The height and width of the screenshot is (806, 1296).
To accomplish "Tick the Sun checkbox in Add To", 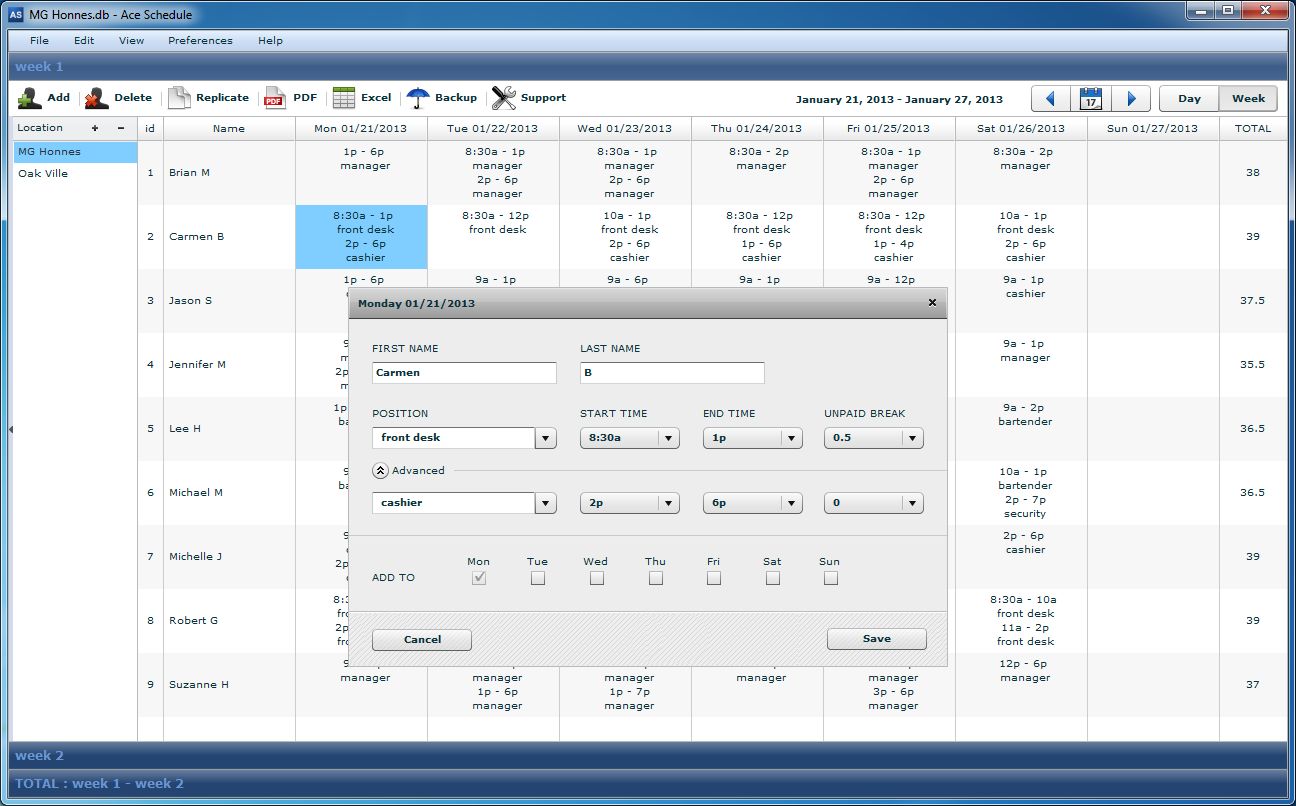I will coord(831,578).
